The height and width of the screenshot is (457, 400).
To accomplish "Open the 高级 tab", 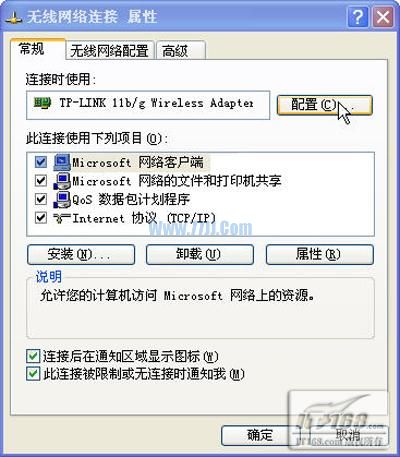I will coord(180,51).
